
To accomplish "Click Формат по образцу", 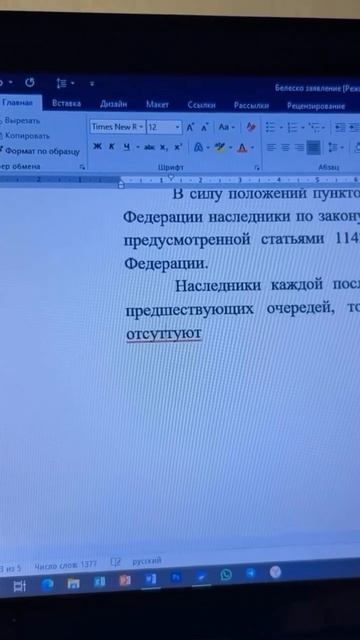I will click(x=41, y=151).
